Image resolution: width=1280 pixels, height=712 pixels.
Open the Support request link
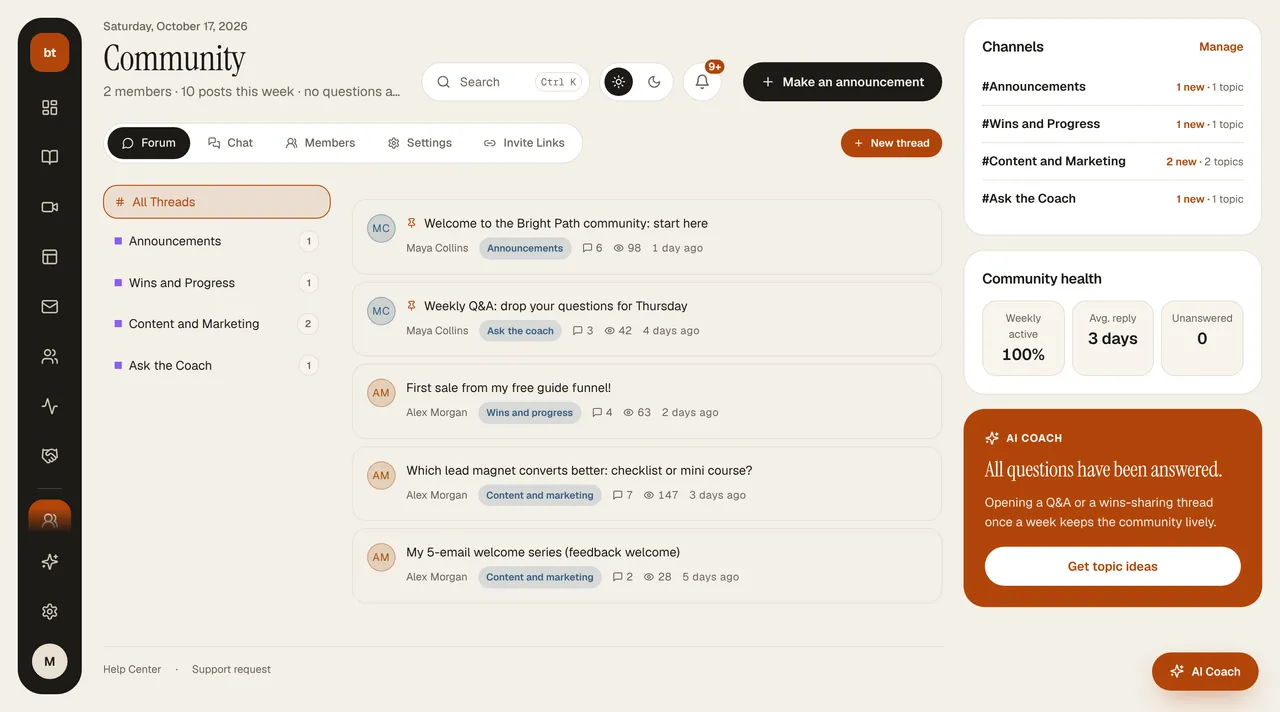point(231,670)
